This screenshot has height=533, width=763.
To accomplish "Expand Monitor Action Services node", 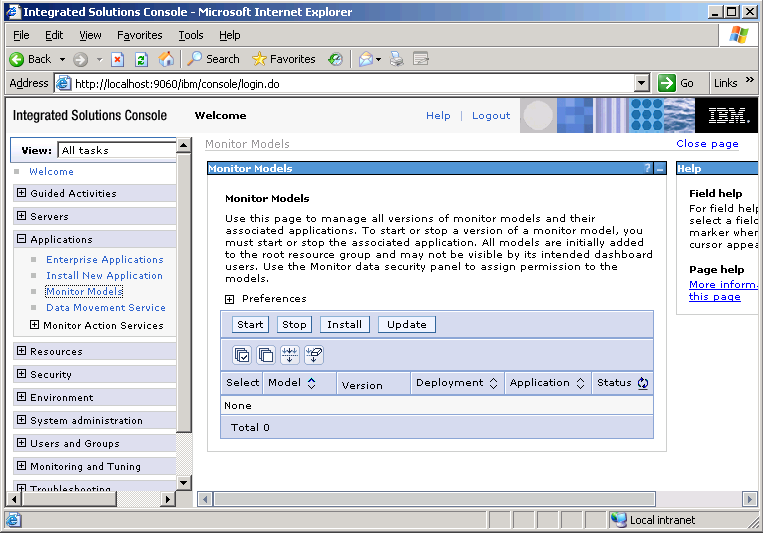I will pyautogui.click(x=35, y=325).
